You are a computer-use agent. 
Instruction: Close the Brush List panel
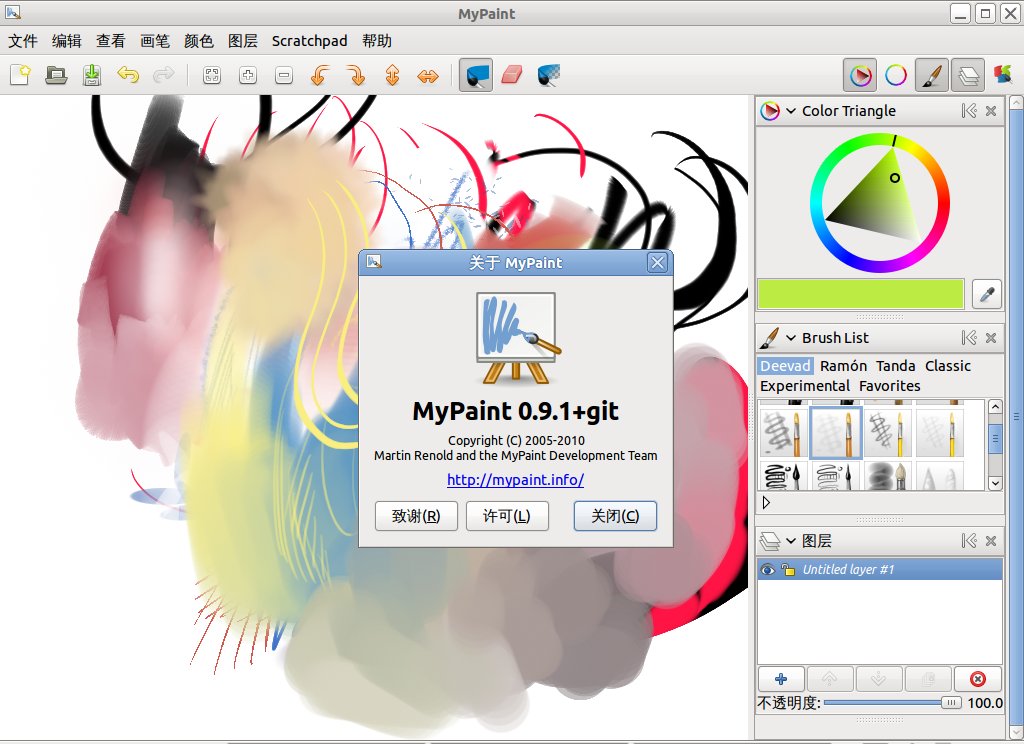point(991,338)
